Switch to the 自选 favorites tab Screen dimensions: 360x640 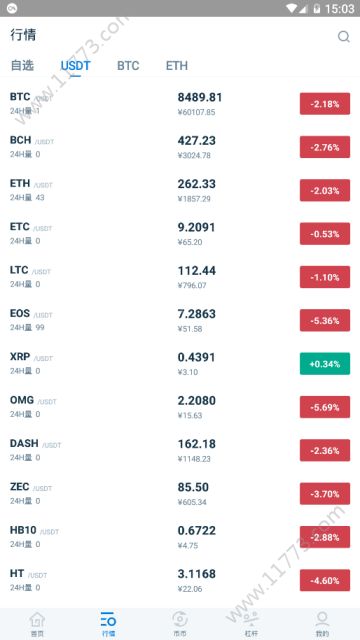click(22, 66)
